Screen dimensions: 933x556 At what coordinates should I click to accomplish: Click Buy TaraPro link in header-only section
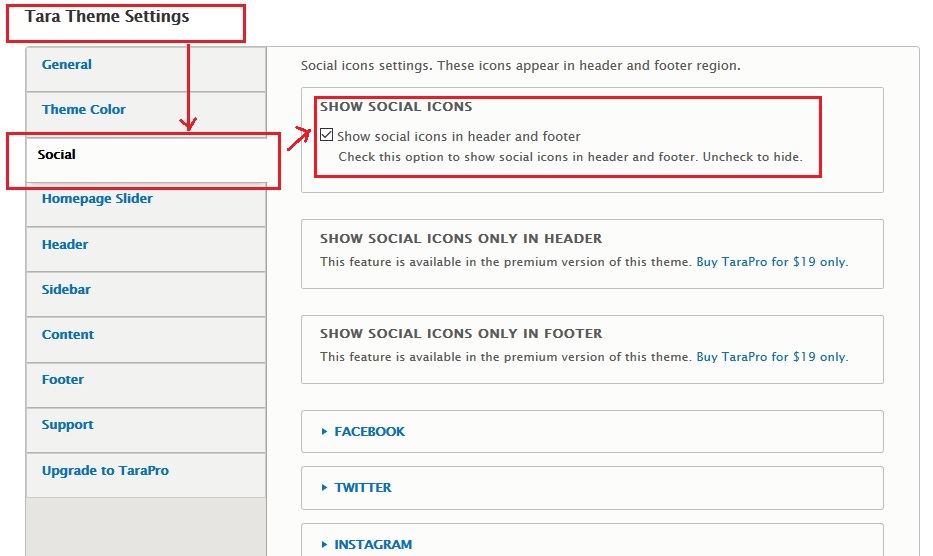(771, 262)
